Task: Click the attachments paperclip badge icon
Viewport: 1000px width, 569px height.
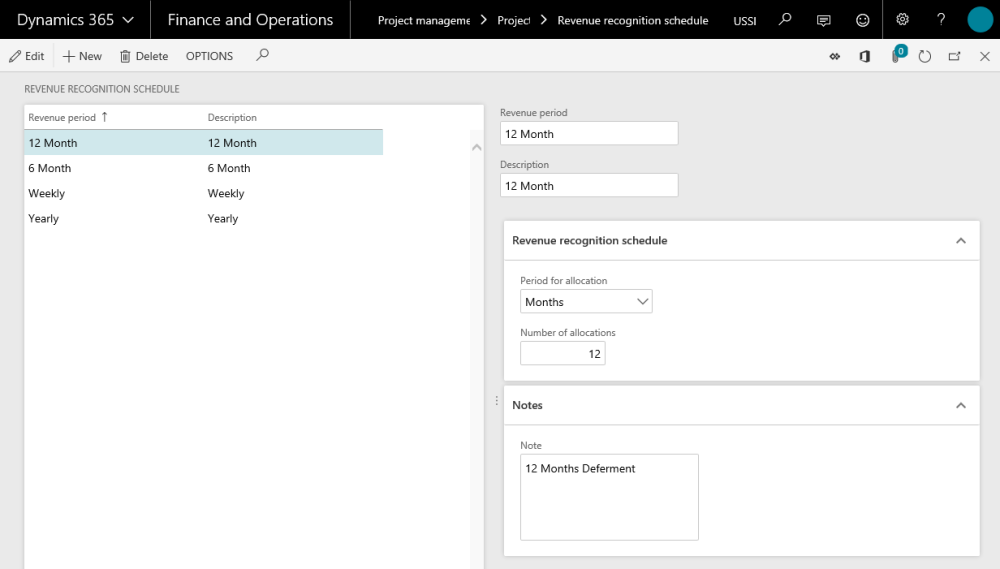Action: [x=896, y=56]
